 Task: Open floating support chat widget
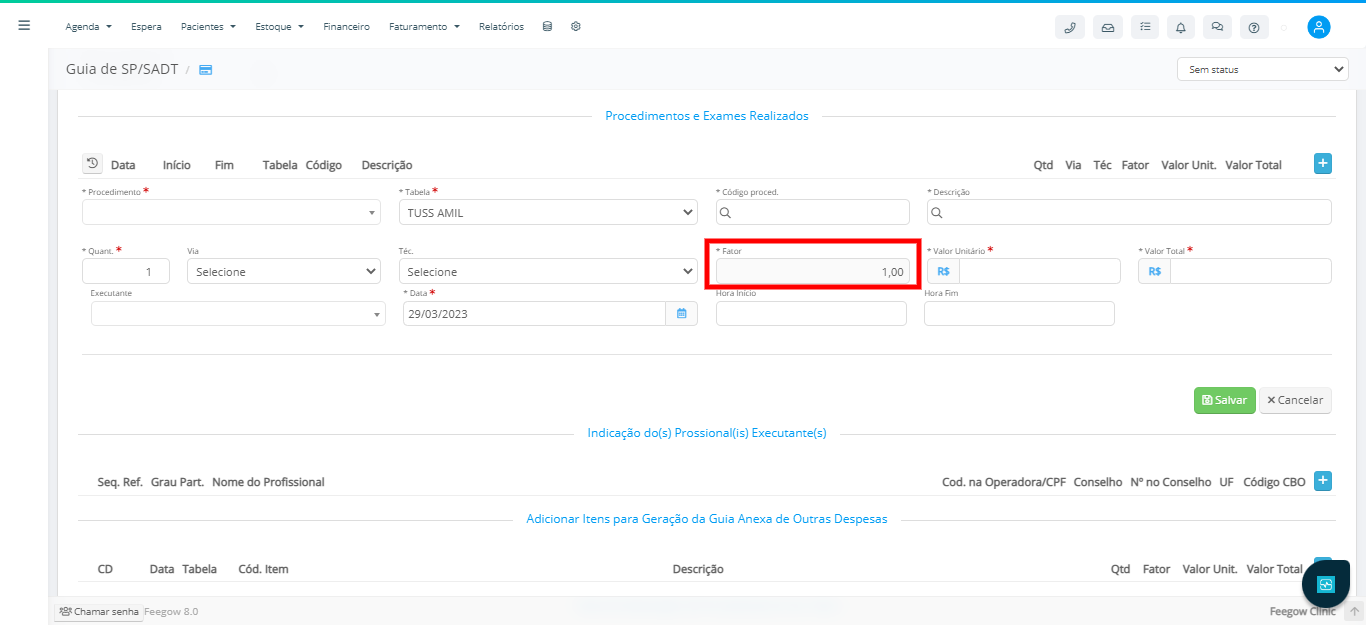1327,584
